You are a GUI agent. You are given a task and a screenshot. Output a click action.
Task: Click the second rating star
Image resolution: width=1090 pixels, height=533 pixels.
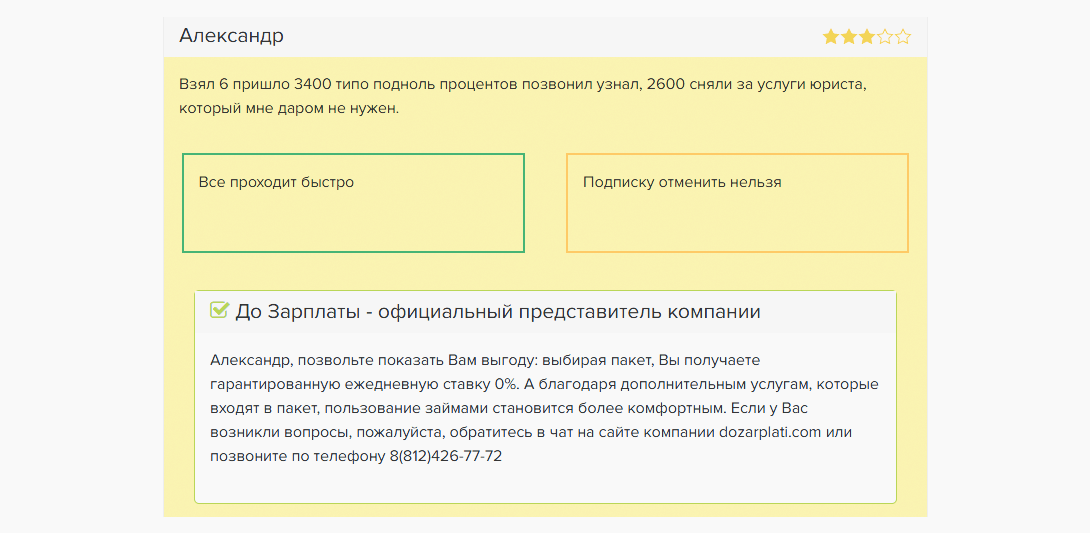pyautogui.click(x=848, y=37)
